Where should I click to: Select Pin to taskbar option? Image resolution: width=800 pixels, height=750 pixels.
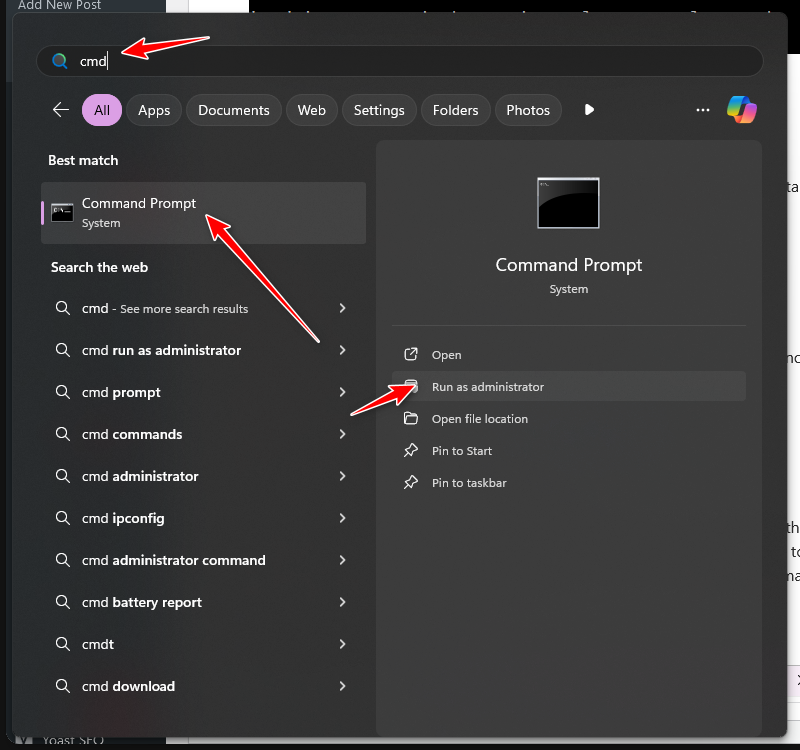tap(469, 483)
